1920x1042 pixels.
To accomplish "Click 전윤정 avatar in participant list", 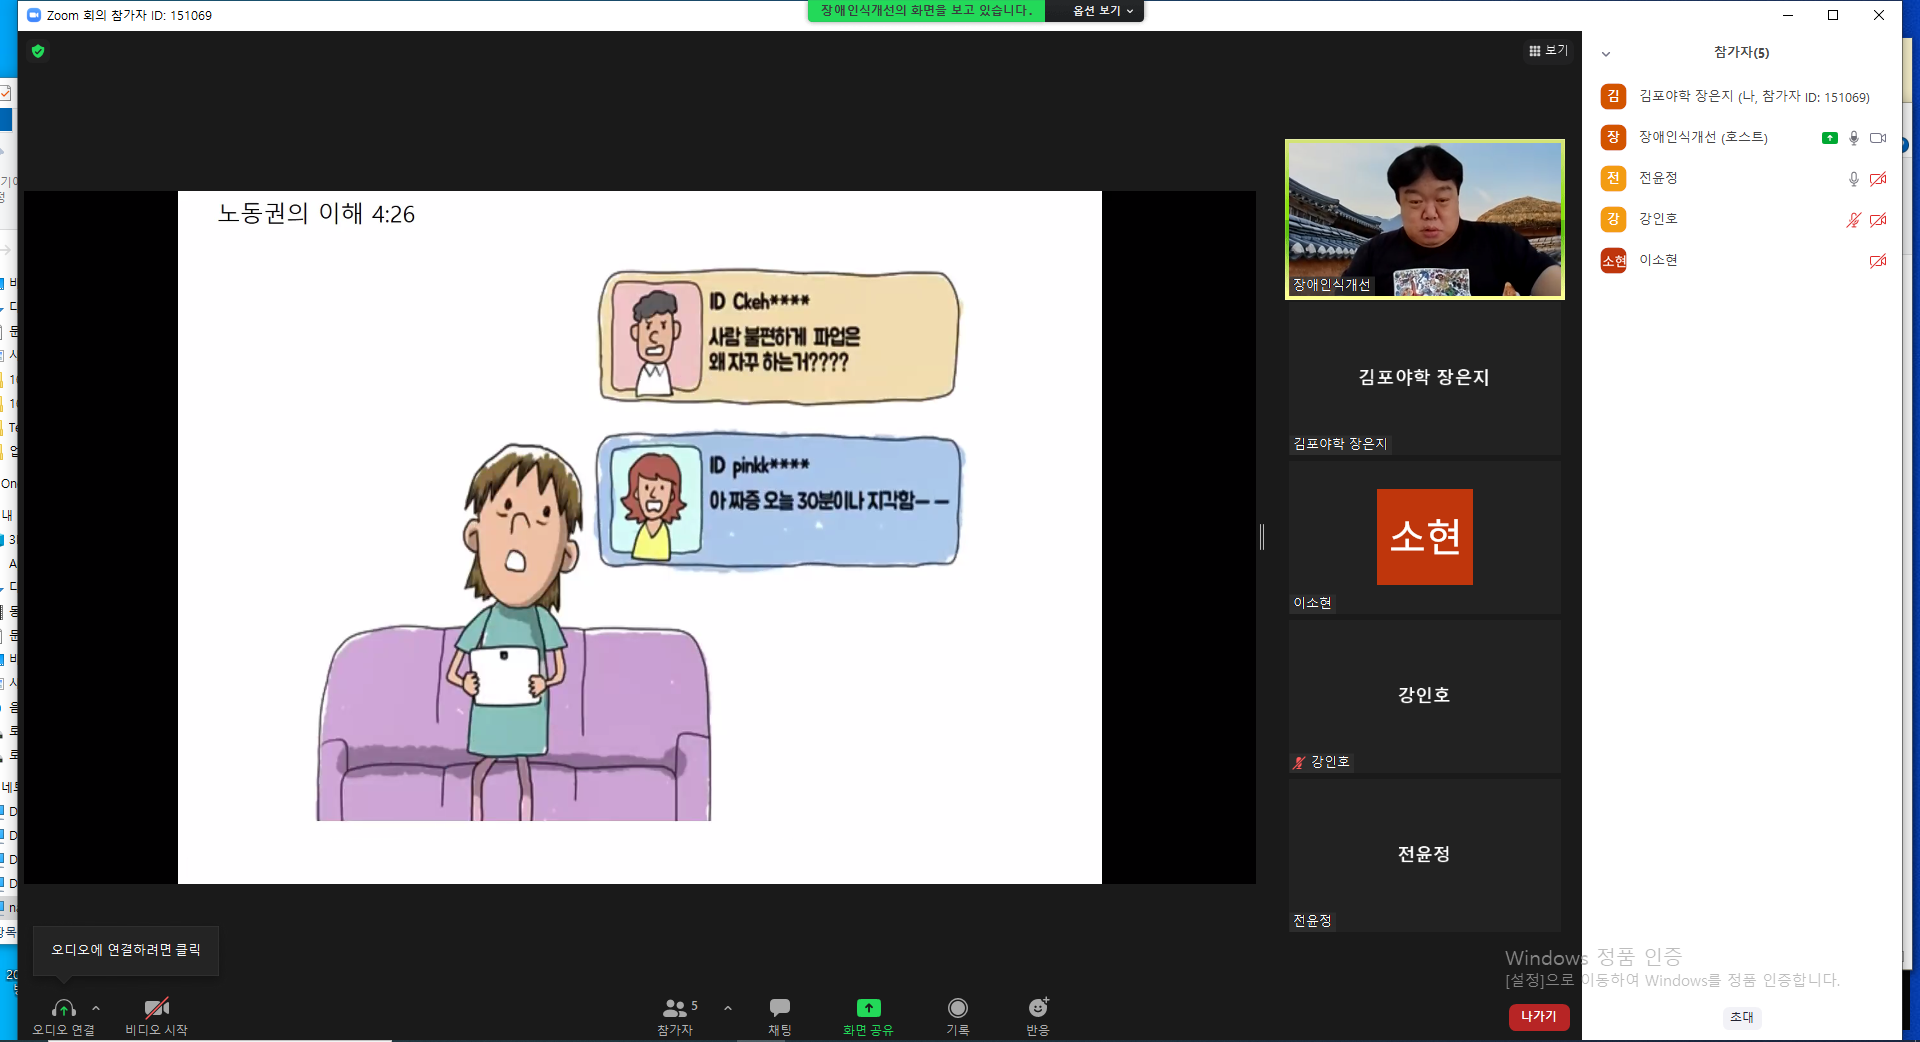I will (1613, 178).
